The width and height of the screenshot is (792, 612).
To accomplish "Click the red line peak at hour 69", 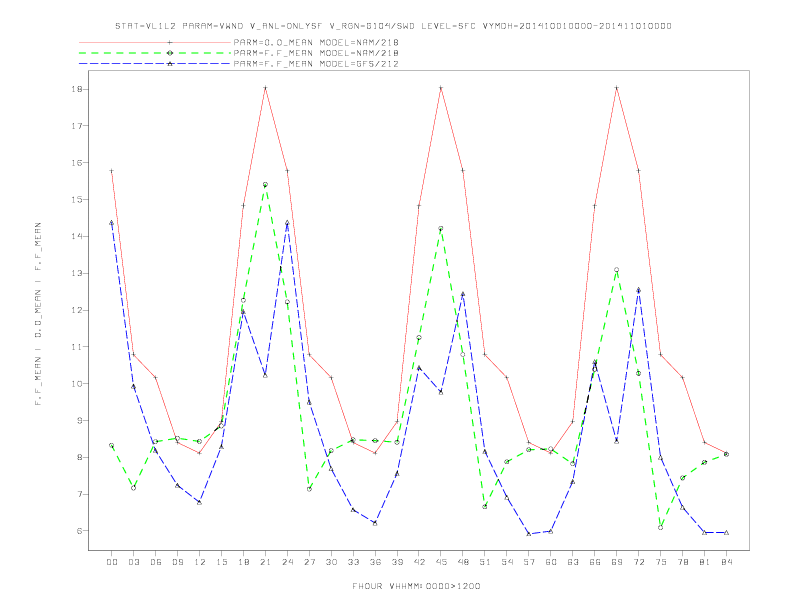I will [617, 88].
